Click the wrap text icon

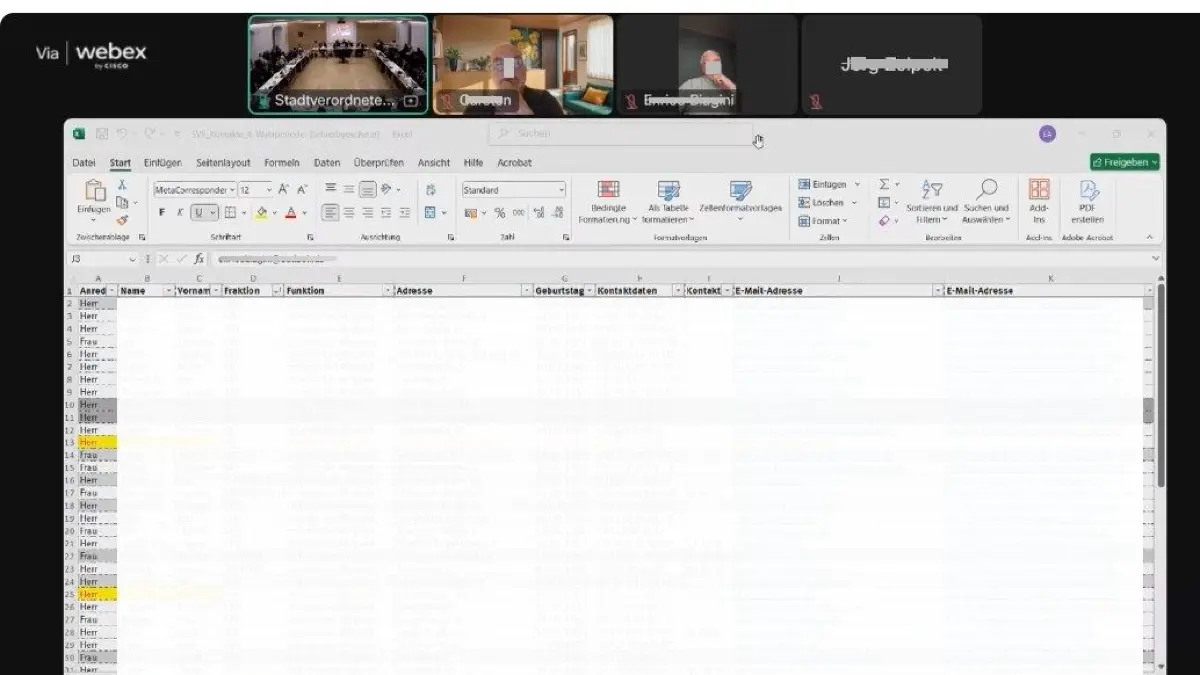click(x=431, y=189)
